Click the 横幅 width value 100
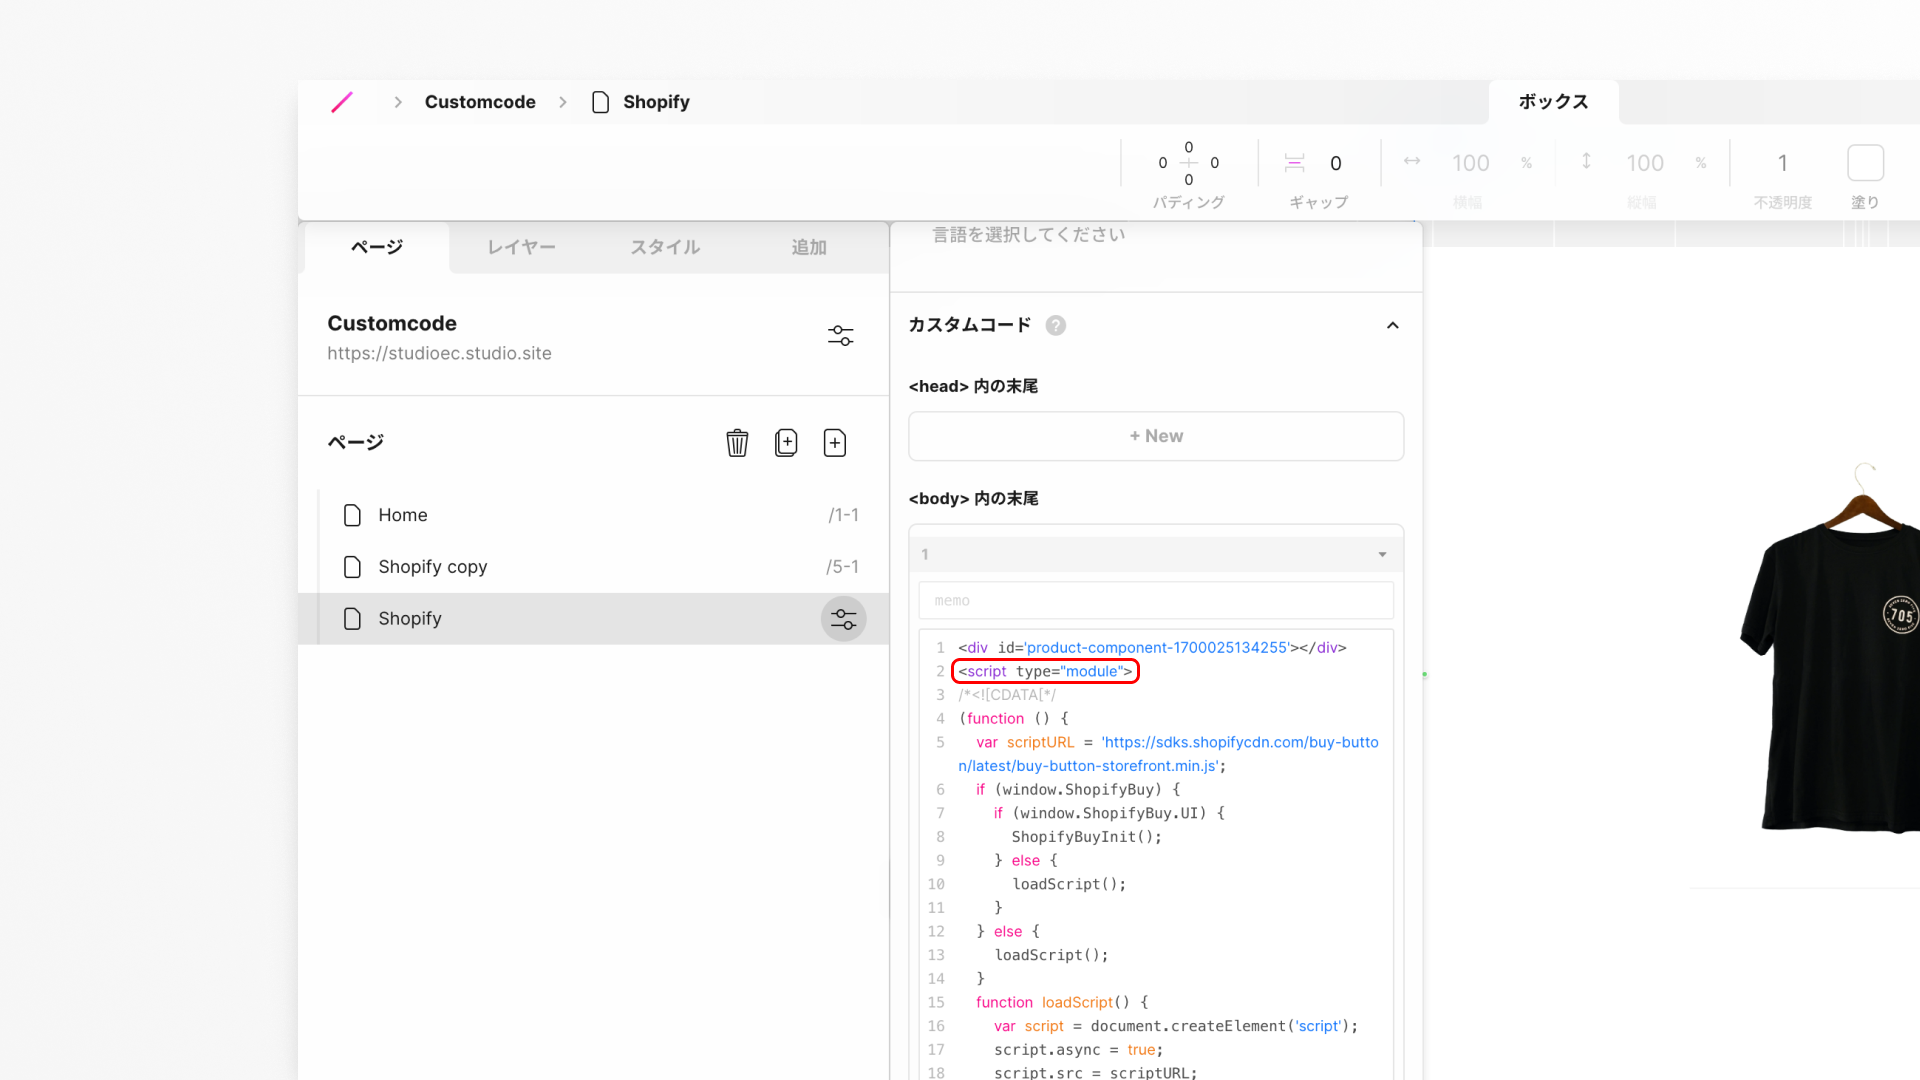 point(1471,164)
